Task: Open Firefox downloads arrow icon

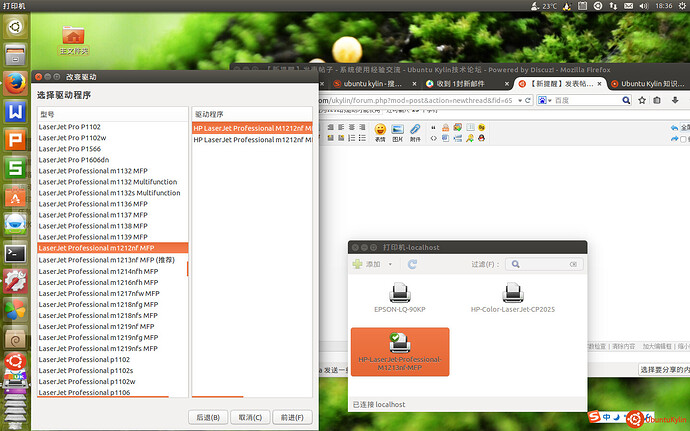Action: [x=675, y=100]
